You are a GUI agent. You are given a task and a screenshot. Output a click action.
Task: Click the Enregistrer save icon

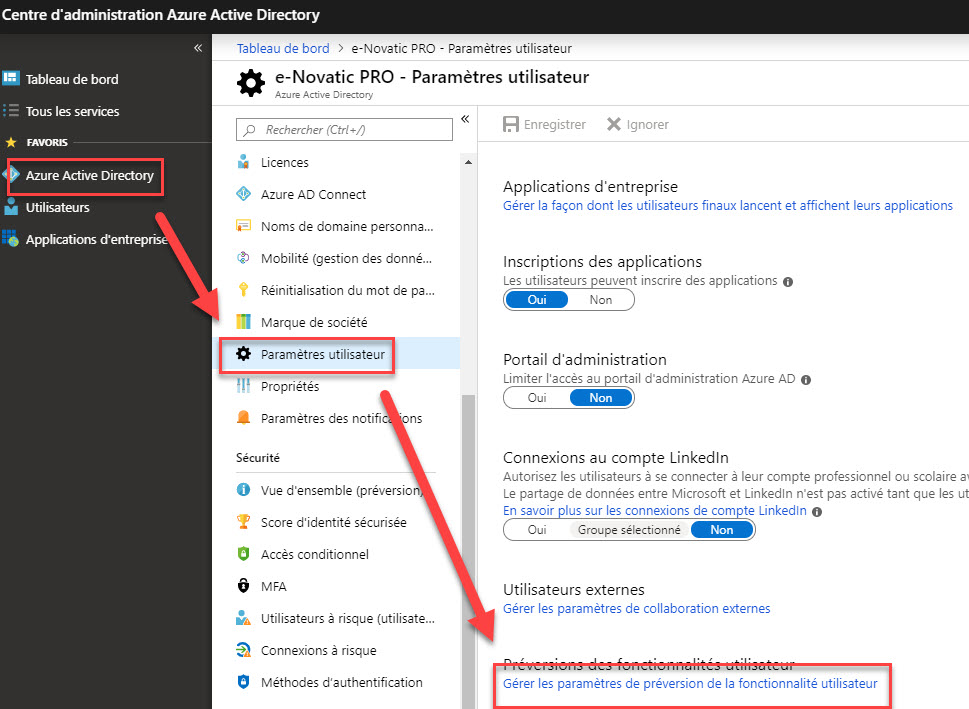510,124
